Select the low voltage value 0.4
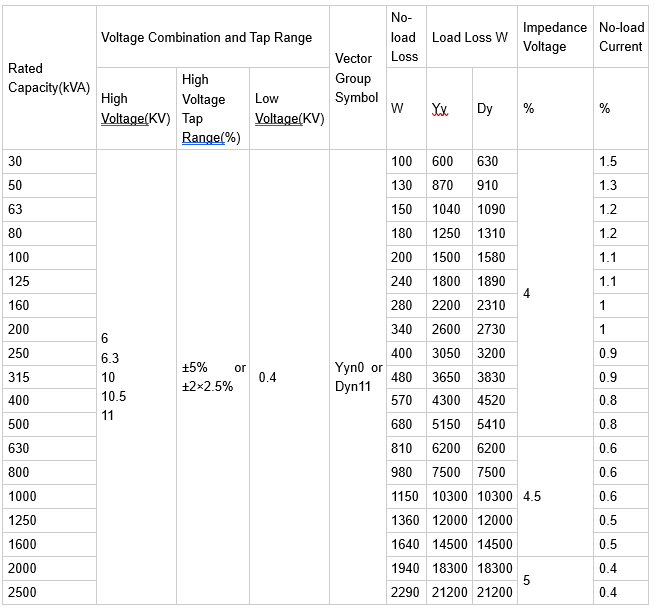This screenshot has height=609, width=654. 289,377
